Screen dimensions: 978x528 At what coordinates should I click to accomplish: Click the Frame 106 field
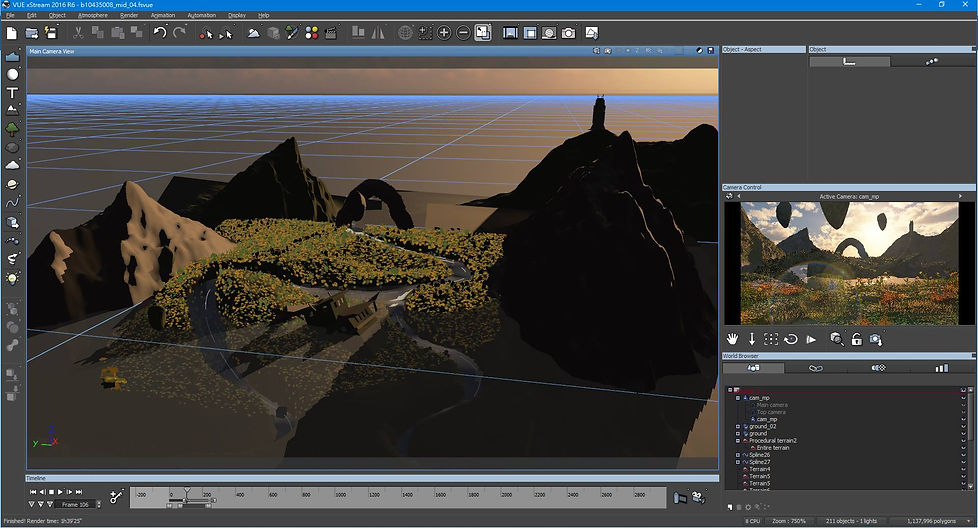[x=77, y=504]
